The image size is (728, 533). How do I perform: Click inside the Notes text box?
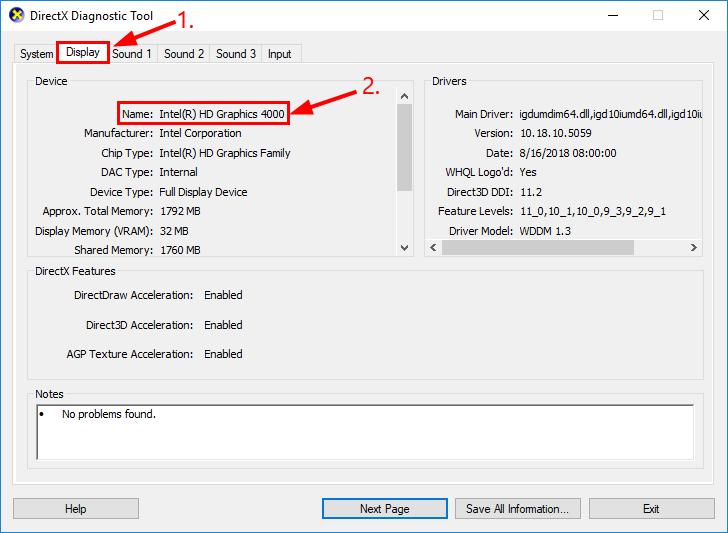[365, 432]
